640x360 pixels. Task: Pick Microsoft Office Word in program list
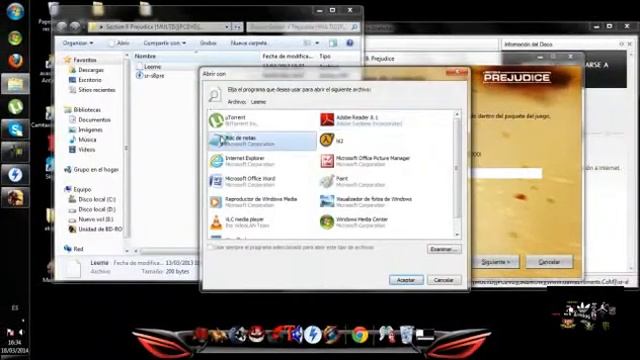click(x=262, y=182)
